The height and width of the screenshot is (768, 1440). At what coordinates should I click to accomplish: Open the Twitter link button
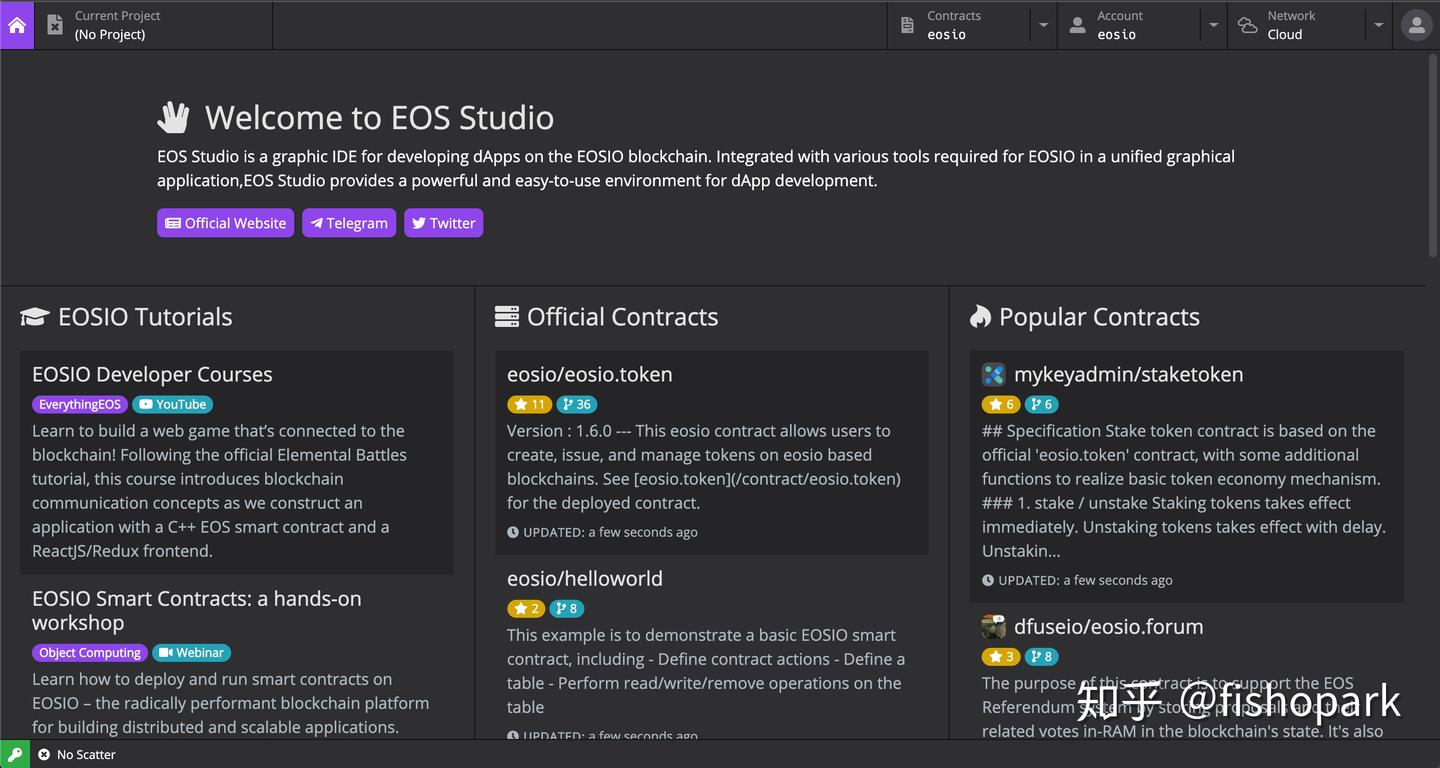click(443, 223)
